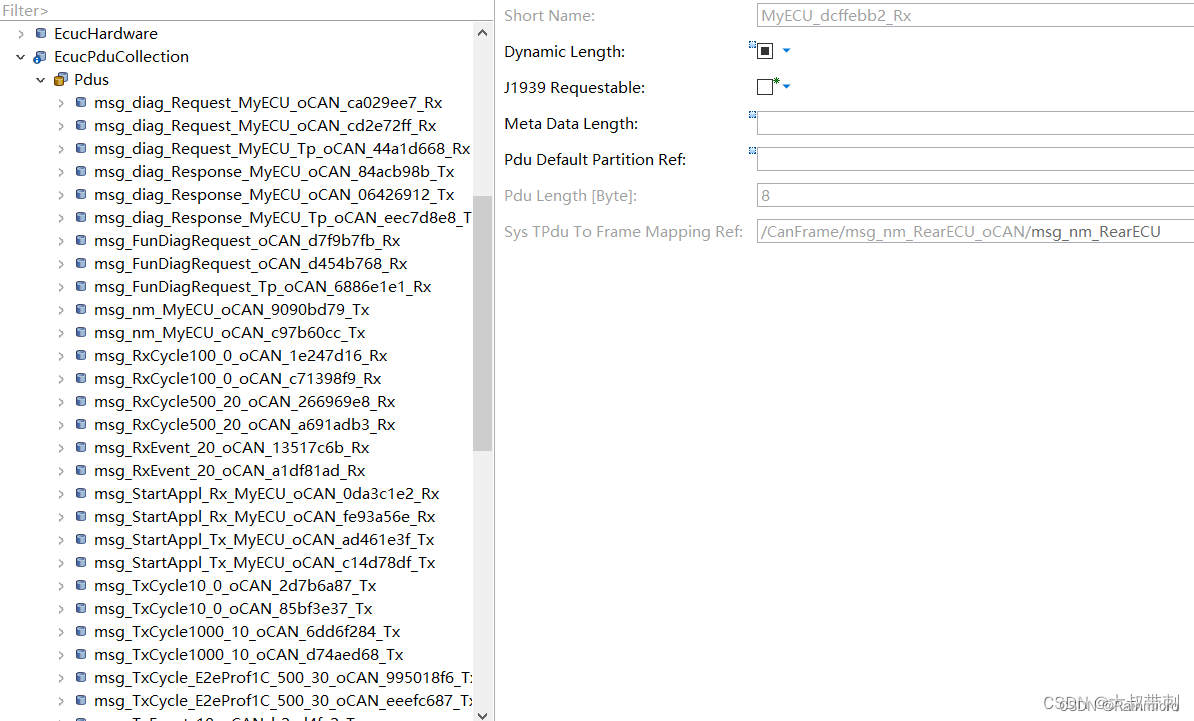Select msg_RxCycle500_20_oCAN_266969e8_Rx
This screenshot has width=1194, height=721.
[244, 401]
